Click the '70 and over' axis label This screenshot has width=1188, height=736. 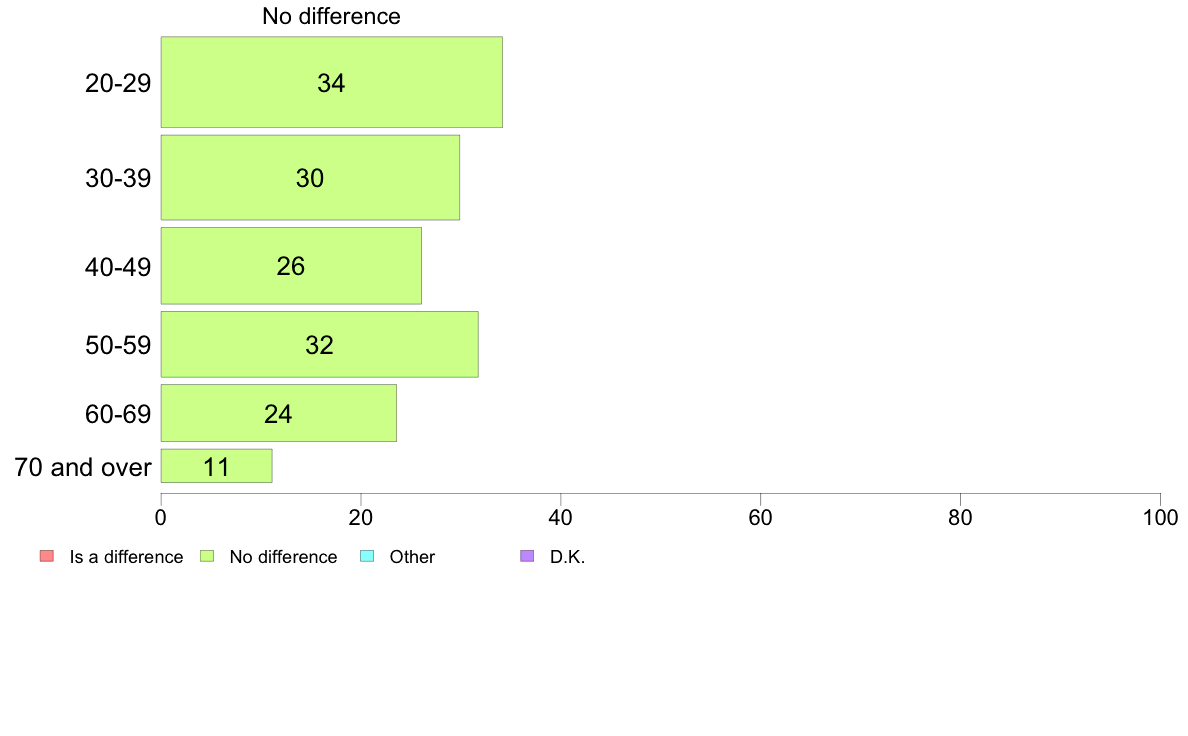pyautogui.click(x=83, y=467)
